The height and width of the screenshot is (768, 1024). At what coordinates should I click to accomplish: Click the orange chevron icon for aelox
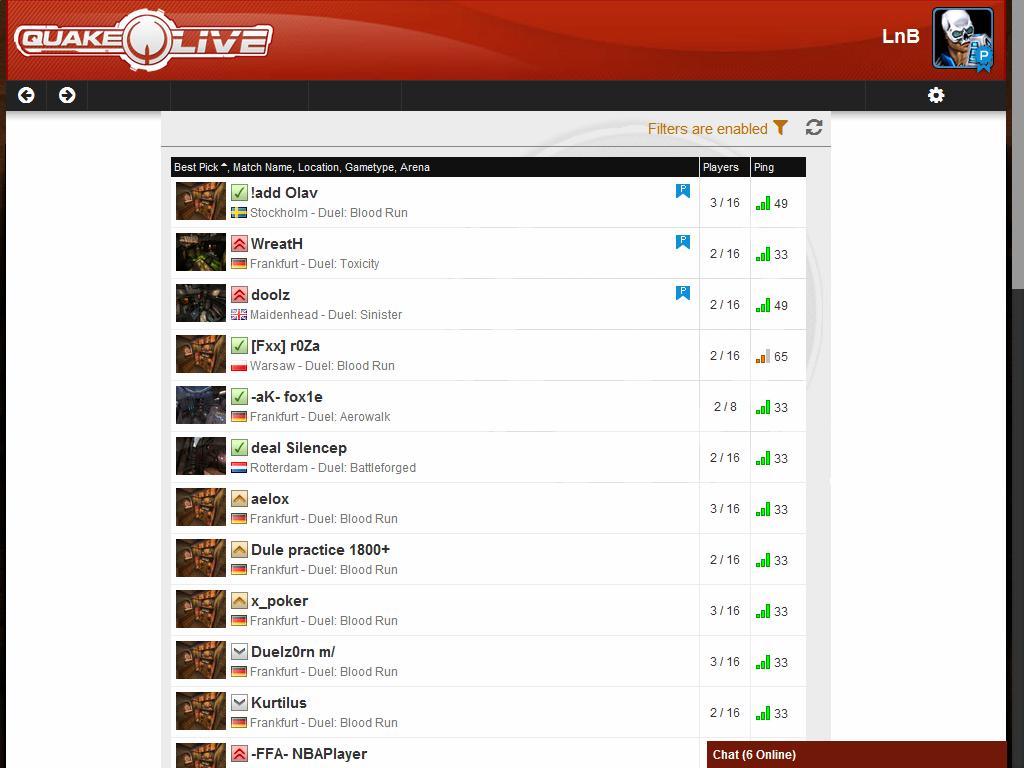pyautogui.click(x=239, y=498)
